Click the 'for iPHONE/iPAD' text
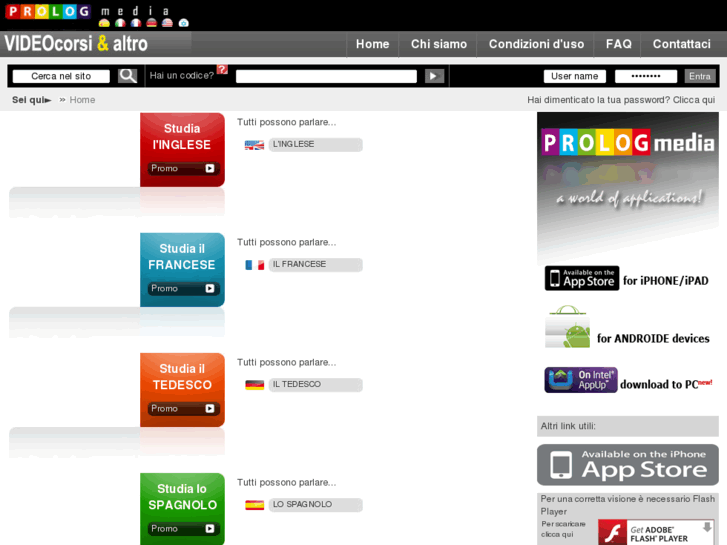 point(666,281)
